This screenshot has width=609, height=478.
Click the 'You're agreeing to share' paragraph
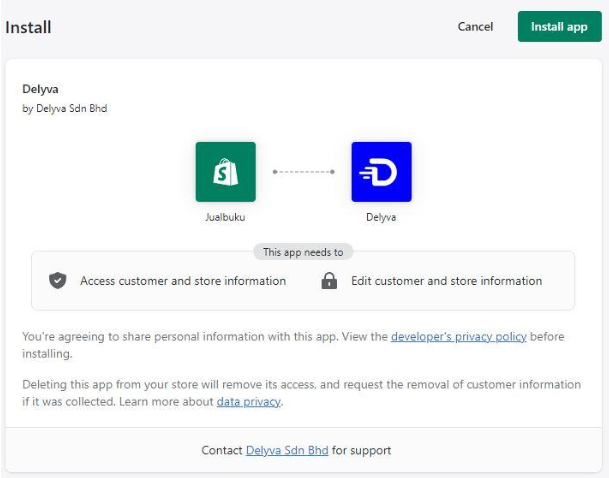(x=293, y=345)
